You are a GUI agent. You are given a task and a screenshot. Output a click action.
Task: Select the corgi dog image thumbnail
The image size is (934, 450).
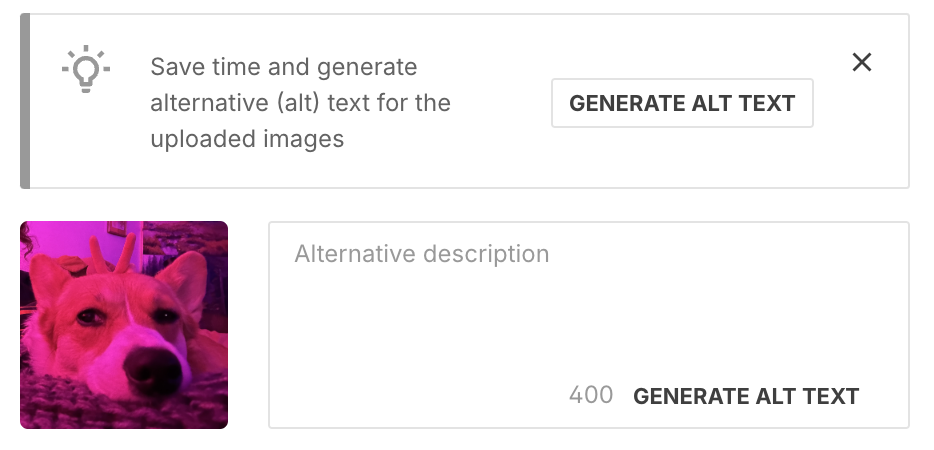(124, 325)
